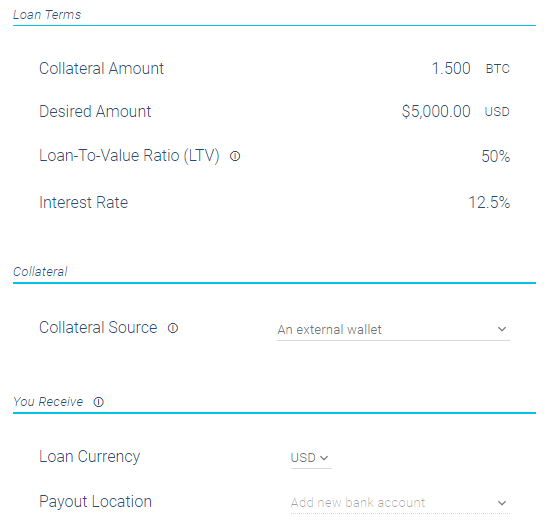
Task: Expand the Payout Location dropdown
Action: point(400,503)
